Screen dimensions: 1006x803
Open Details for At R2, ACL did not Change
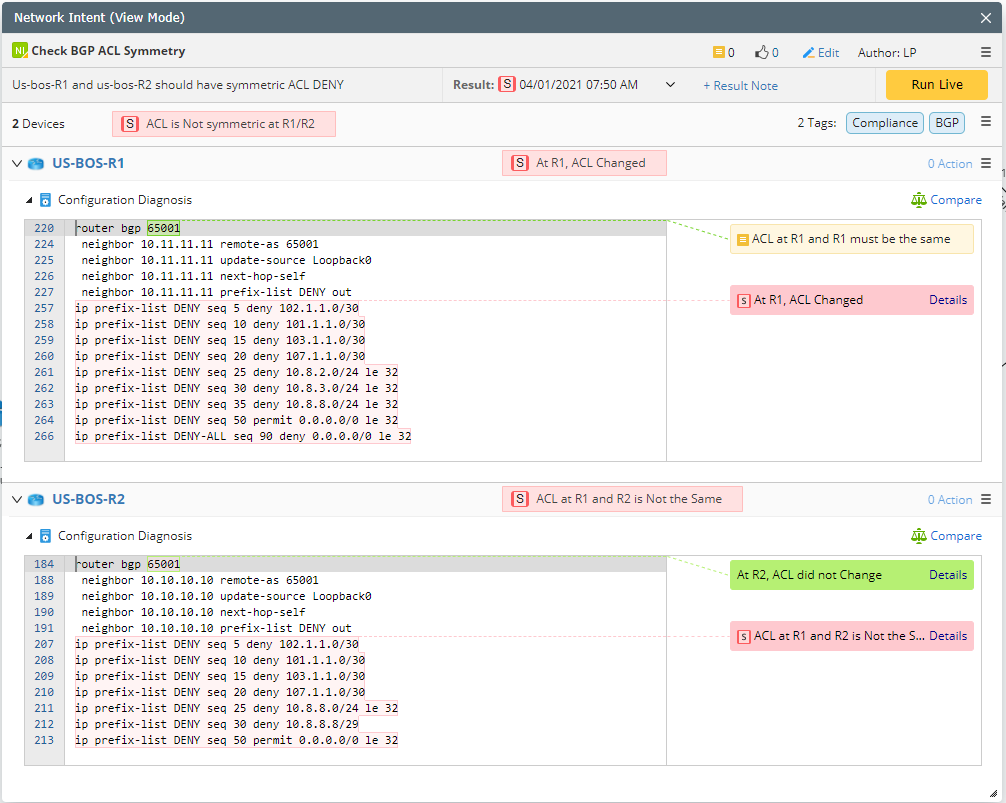click(947, 575)
